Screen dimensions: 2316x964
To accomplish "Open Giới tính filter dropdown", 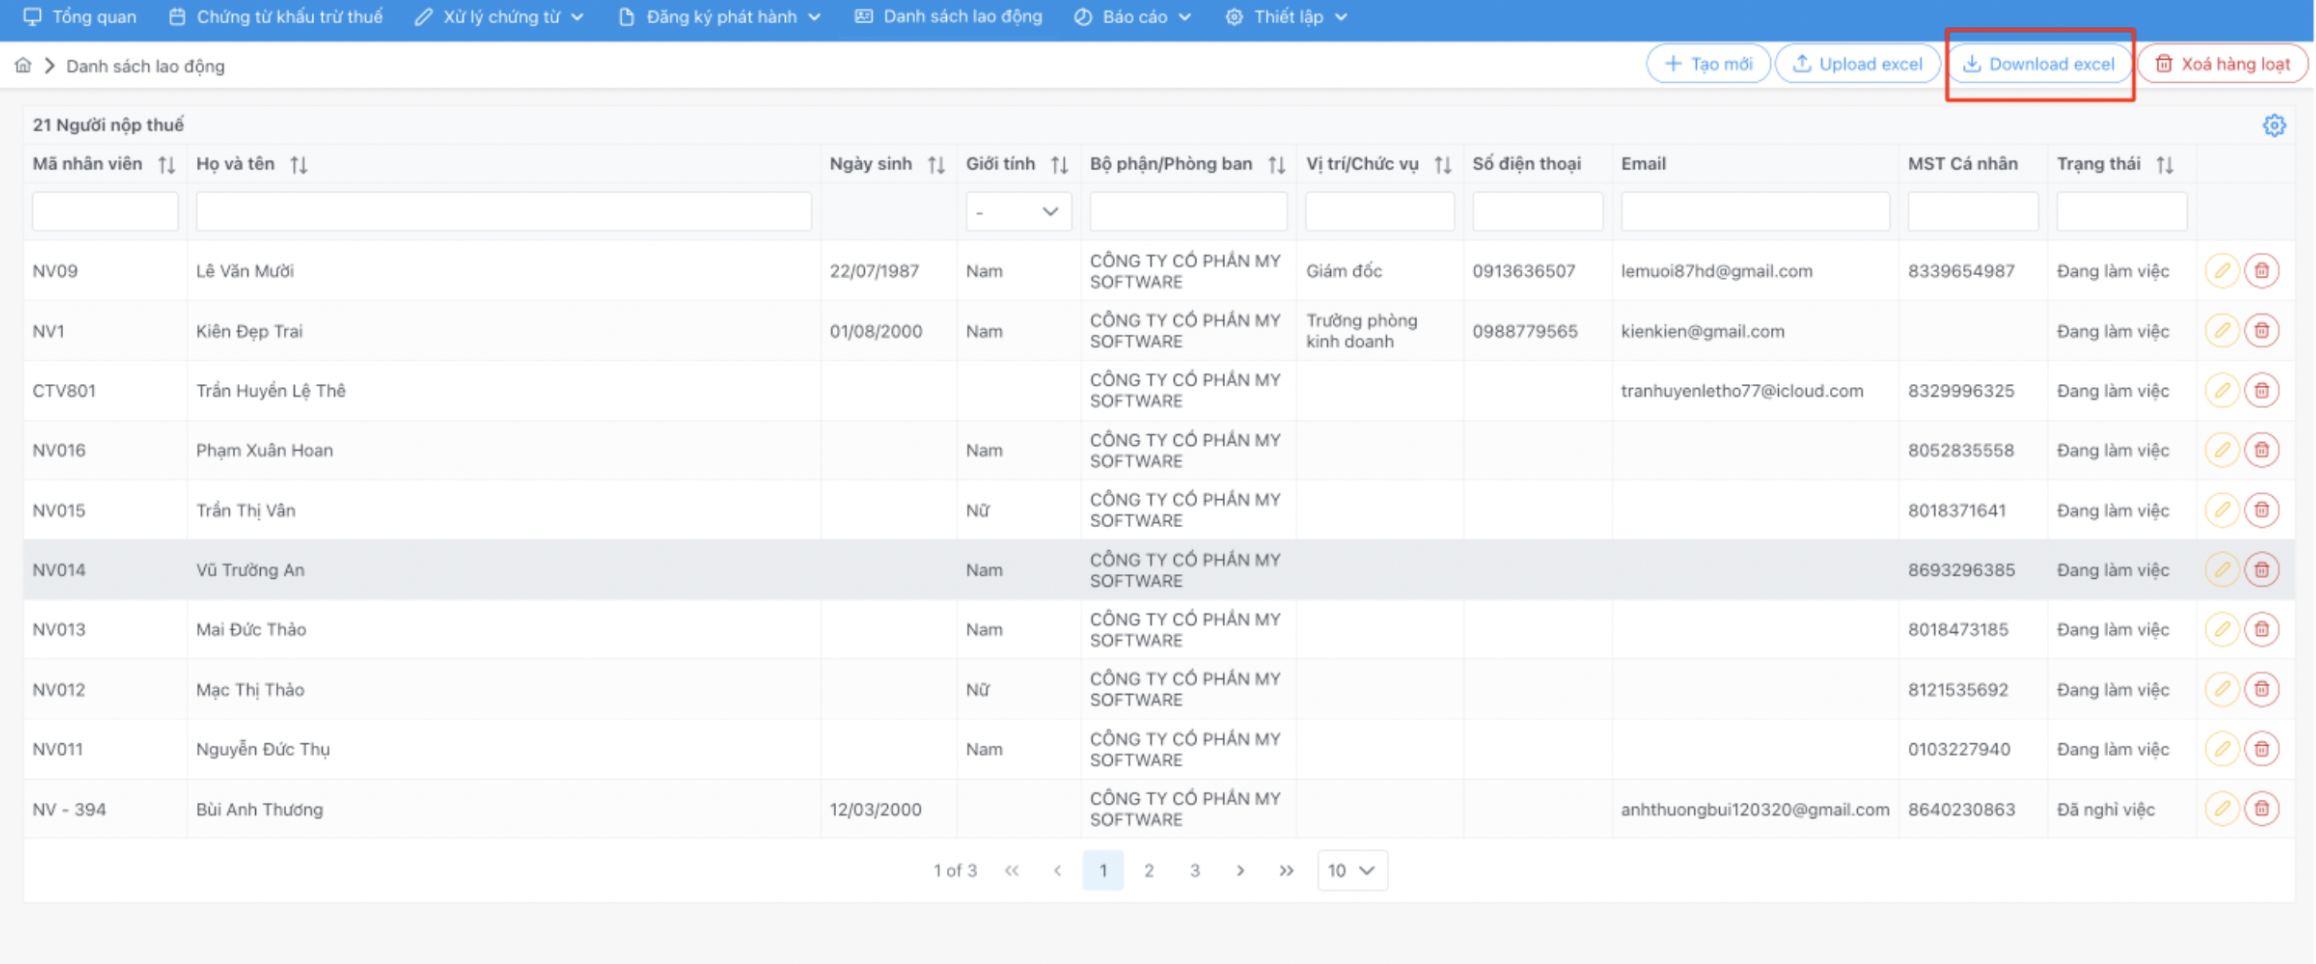I will click(1018, 212).
